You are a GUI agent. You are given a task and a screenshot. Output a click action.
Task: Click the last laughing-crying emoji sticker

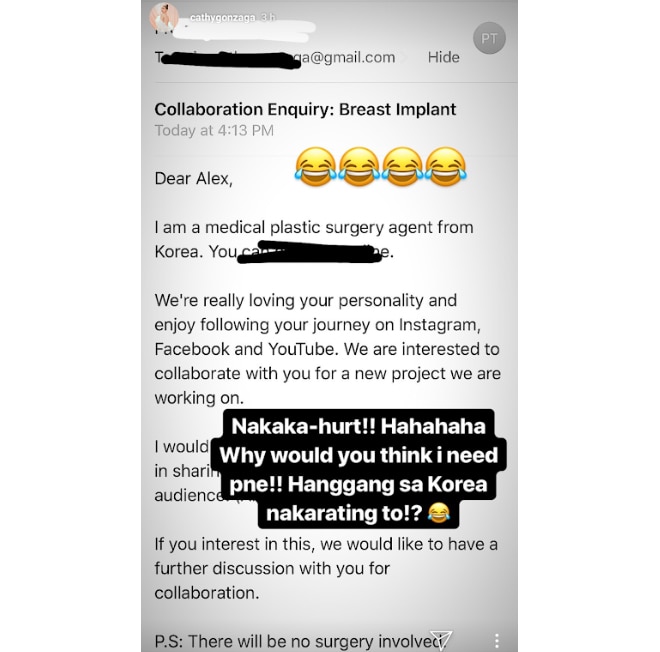point(445,167)
